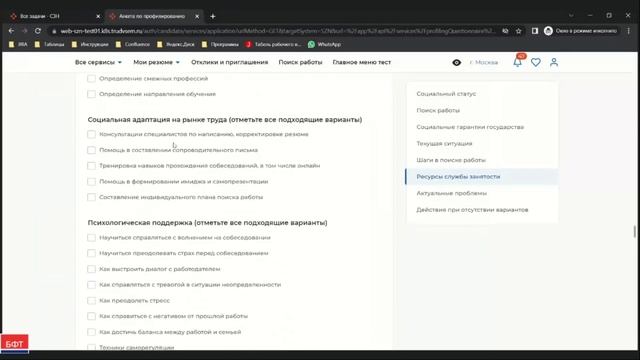Image resolution: width=640 pixels, height=360 pixels.
Task: Switch to the 'Все задачи' browser tab
Action: click(x=55, y=16)
